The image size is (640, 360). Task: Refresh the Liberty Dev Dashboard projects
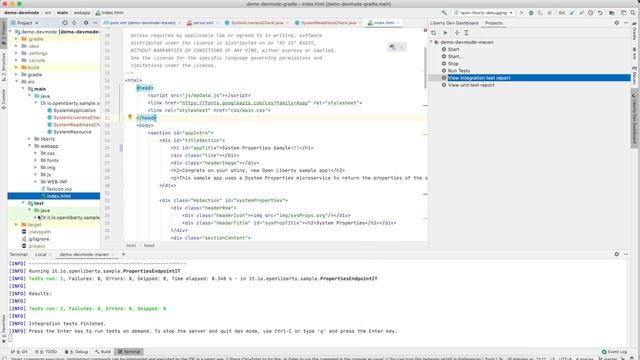433,33
